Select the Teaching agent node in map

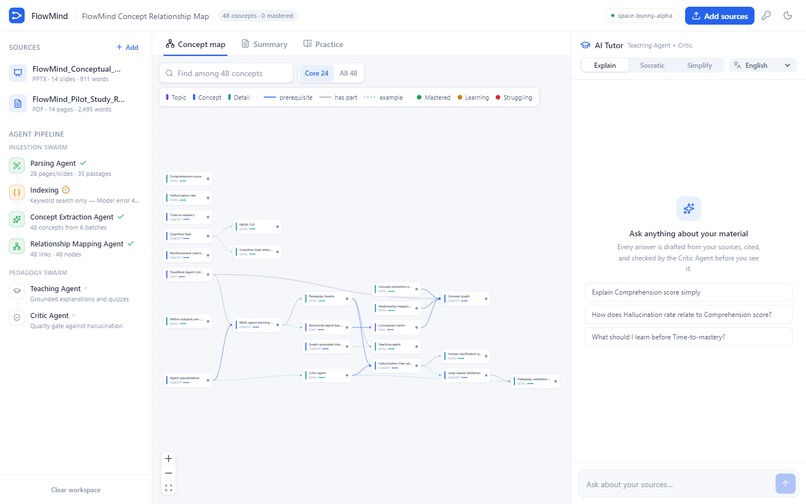coord(396,346)
